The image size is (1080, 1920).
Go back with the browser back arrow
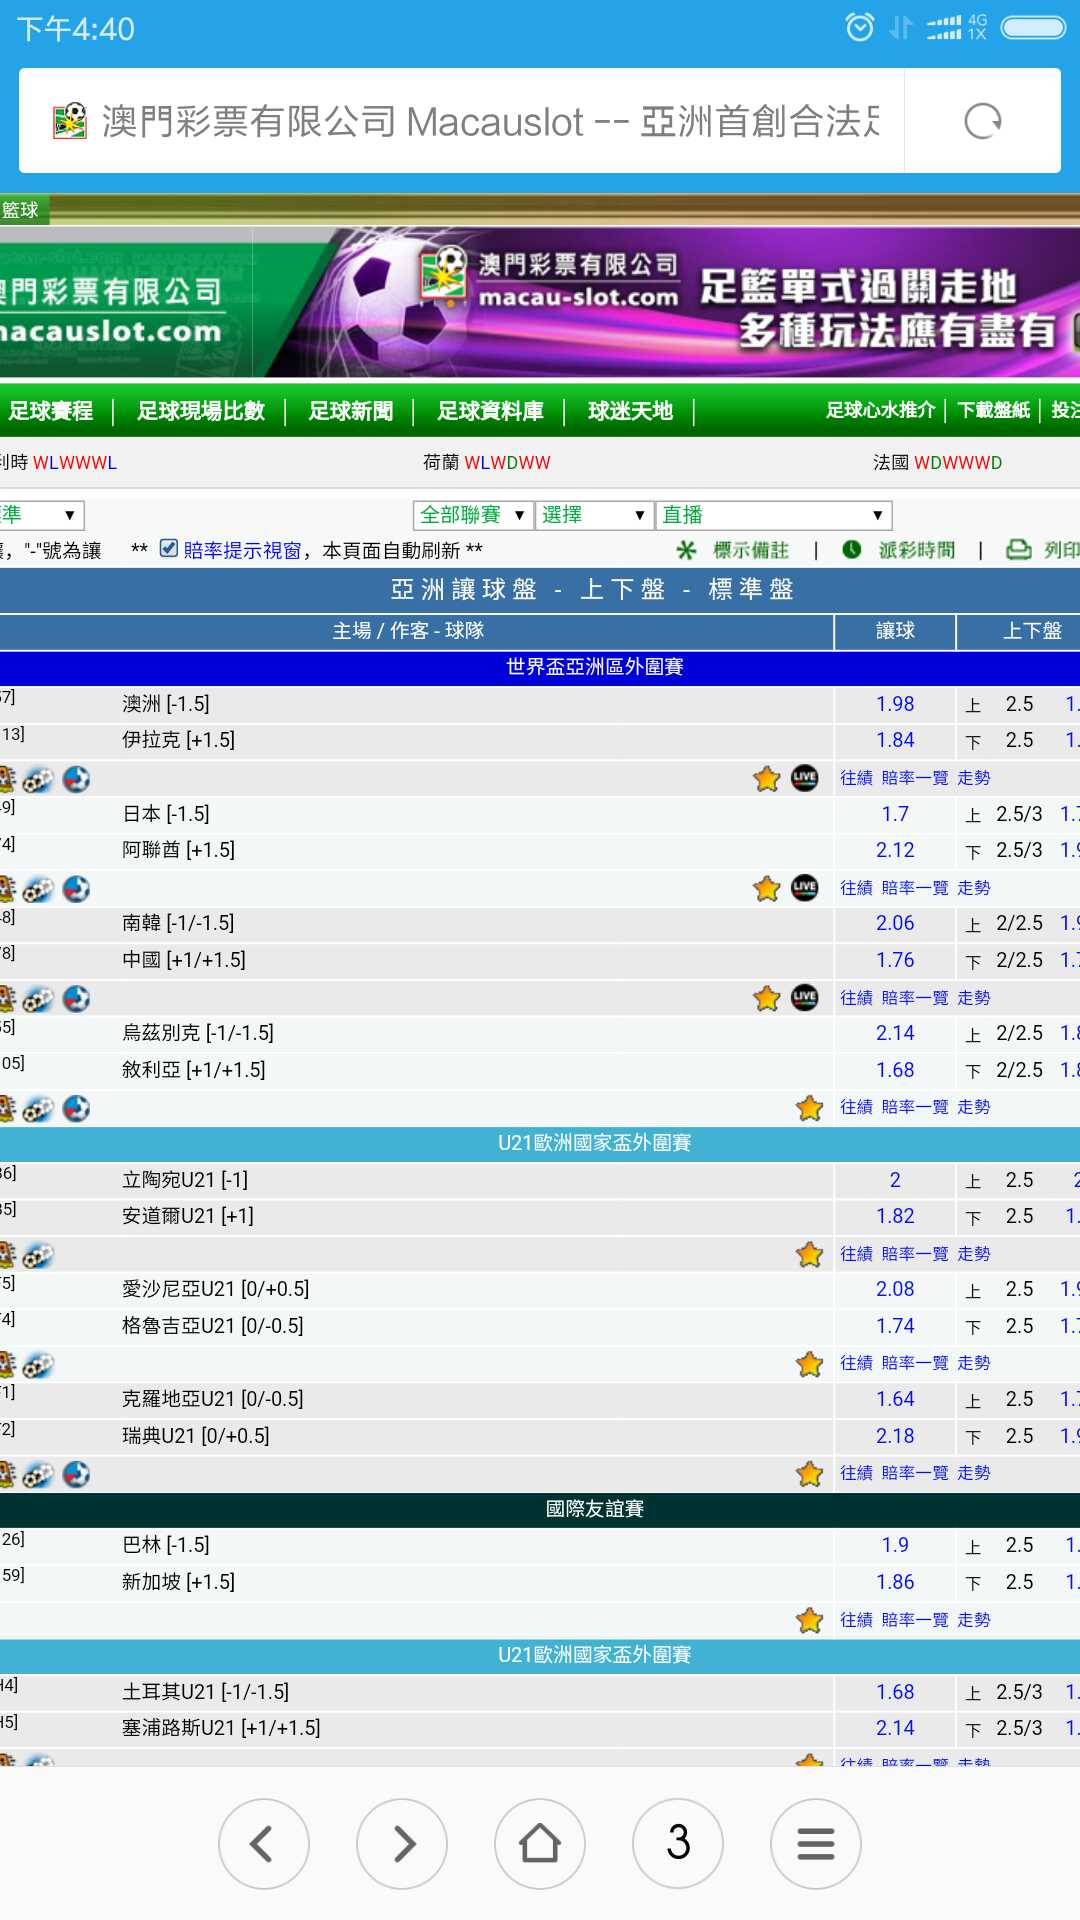coord(264,1843)
